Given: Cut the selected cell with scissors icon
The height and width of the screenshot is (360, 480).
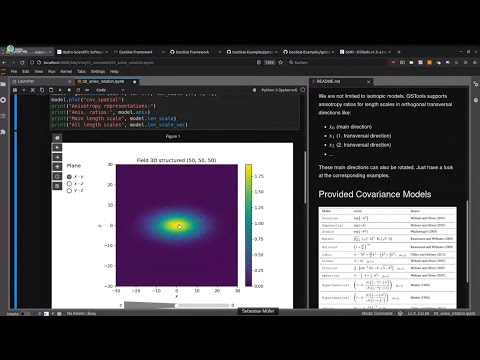Looking at the screenshot, I should tap(33, 90).
